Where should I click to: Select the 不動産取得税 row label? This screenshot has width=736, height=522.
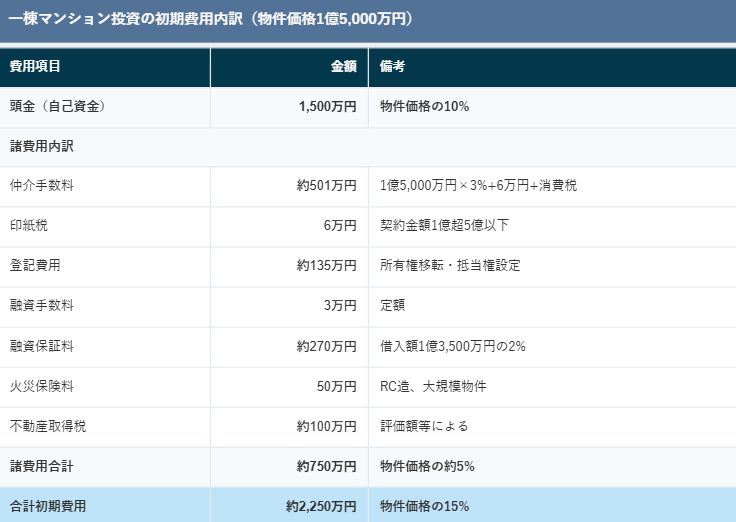click(x=48, y=426)
